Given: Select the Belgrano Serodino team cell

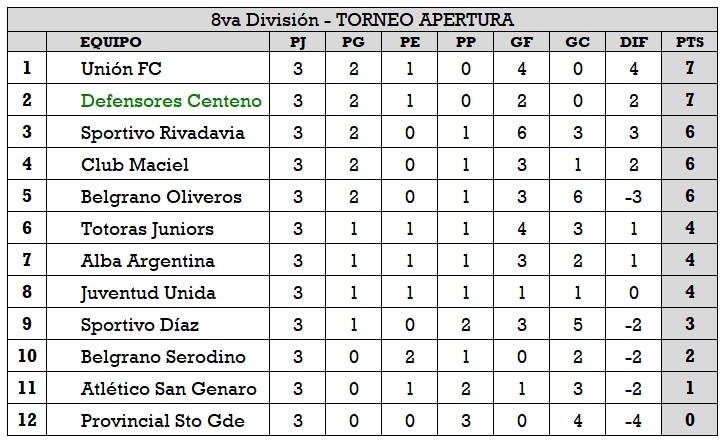Looking at the screenshot, I should (163, 357).
